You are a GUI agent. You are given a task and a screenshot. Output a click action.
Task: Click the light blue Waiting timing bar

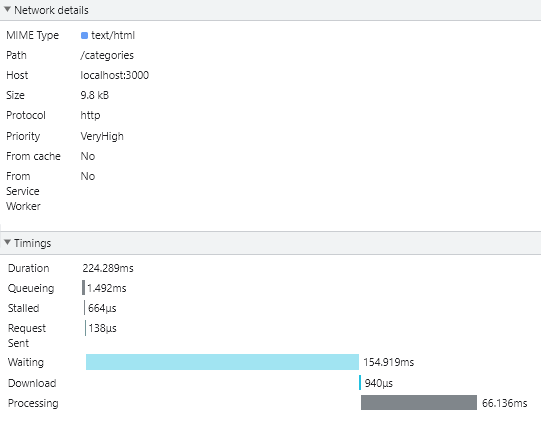click(222, 362)
